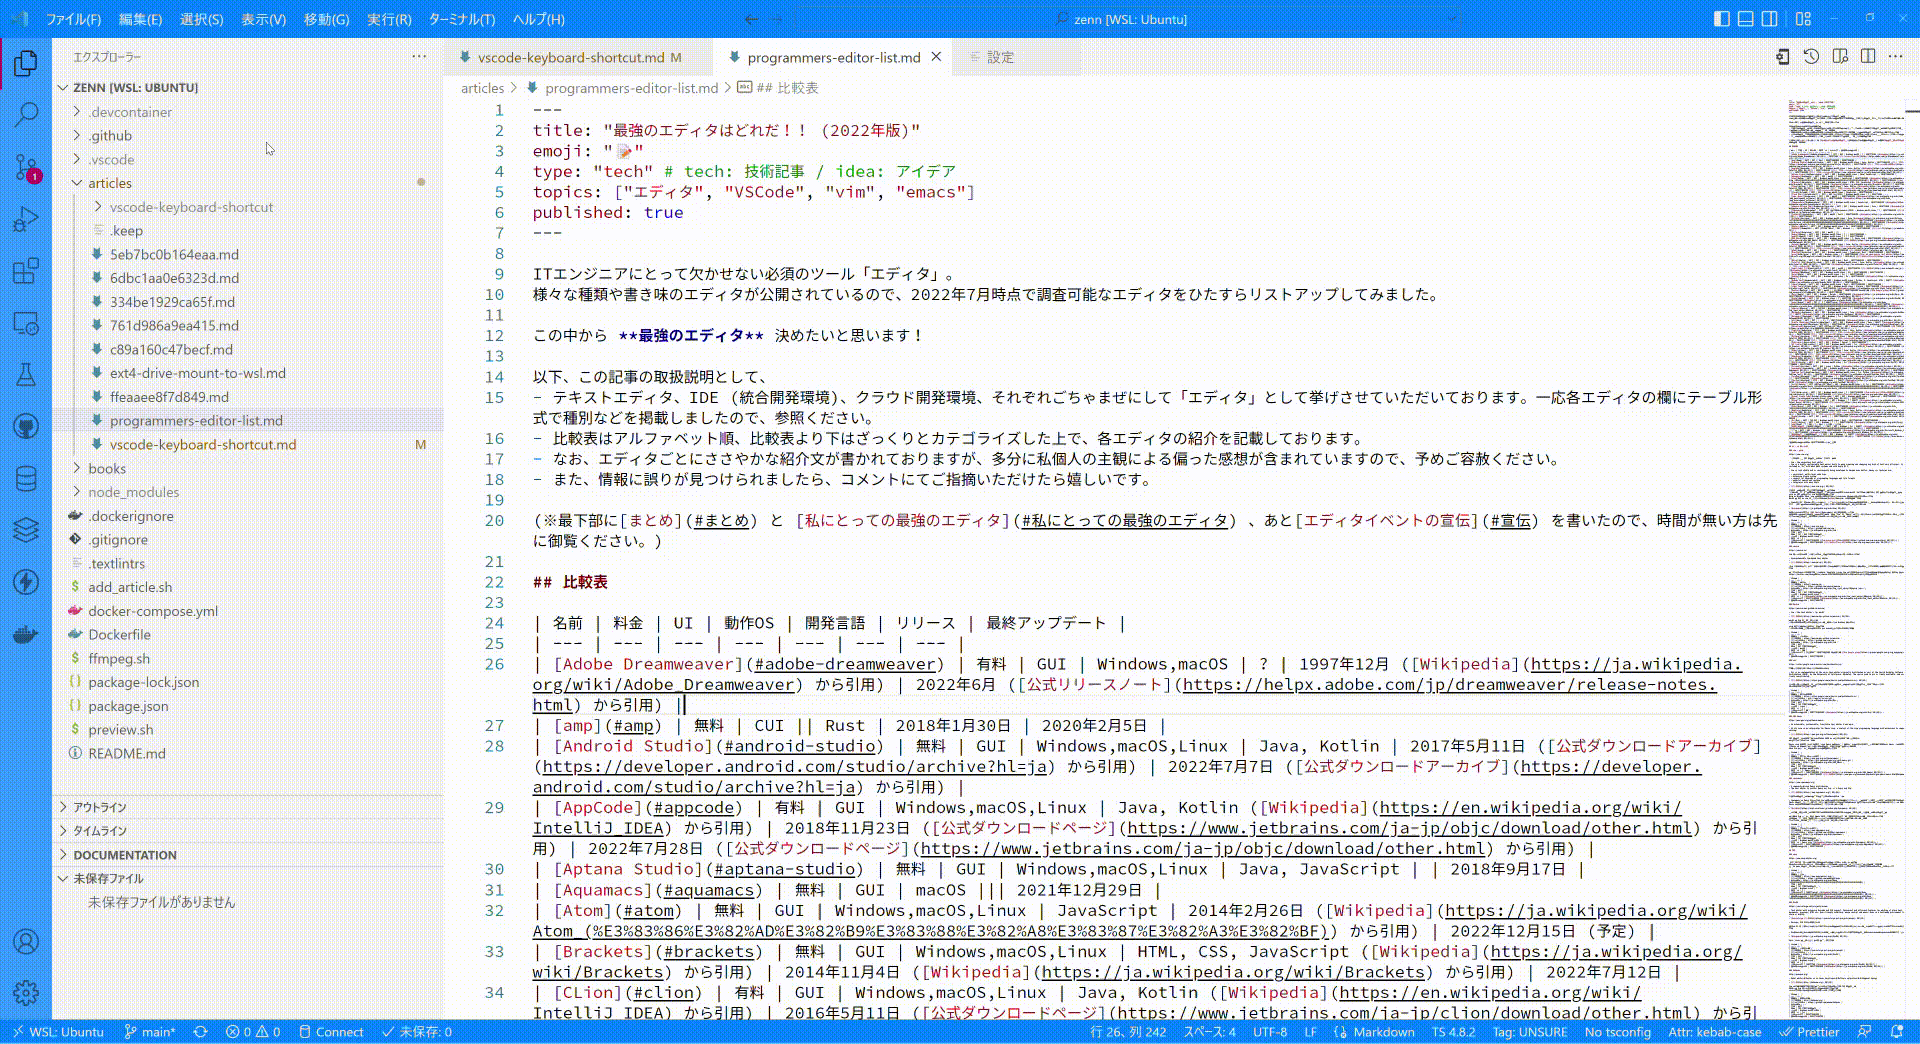1920x1044 pixels.
Task: Open the lightning bolt view in activity bar
Action: click(x=26, y=582)
